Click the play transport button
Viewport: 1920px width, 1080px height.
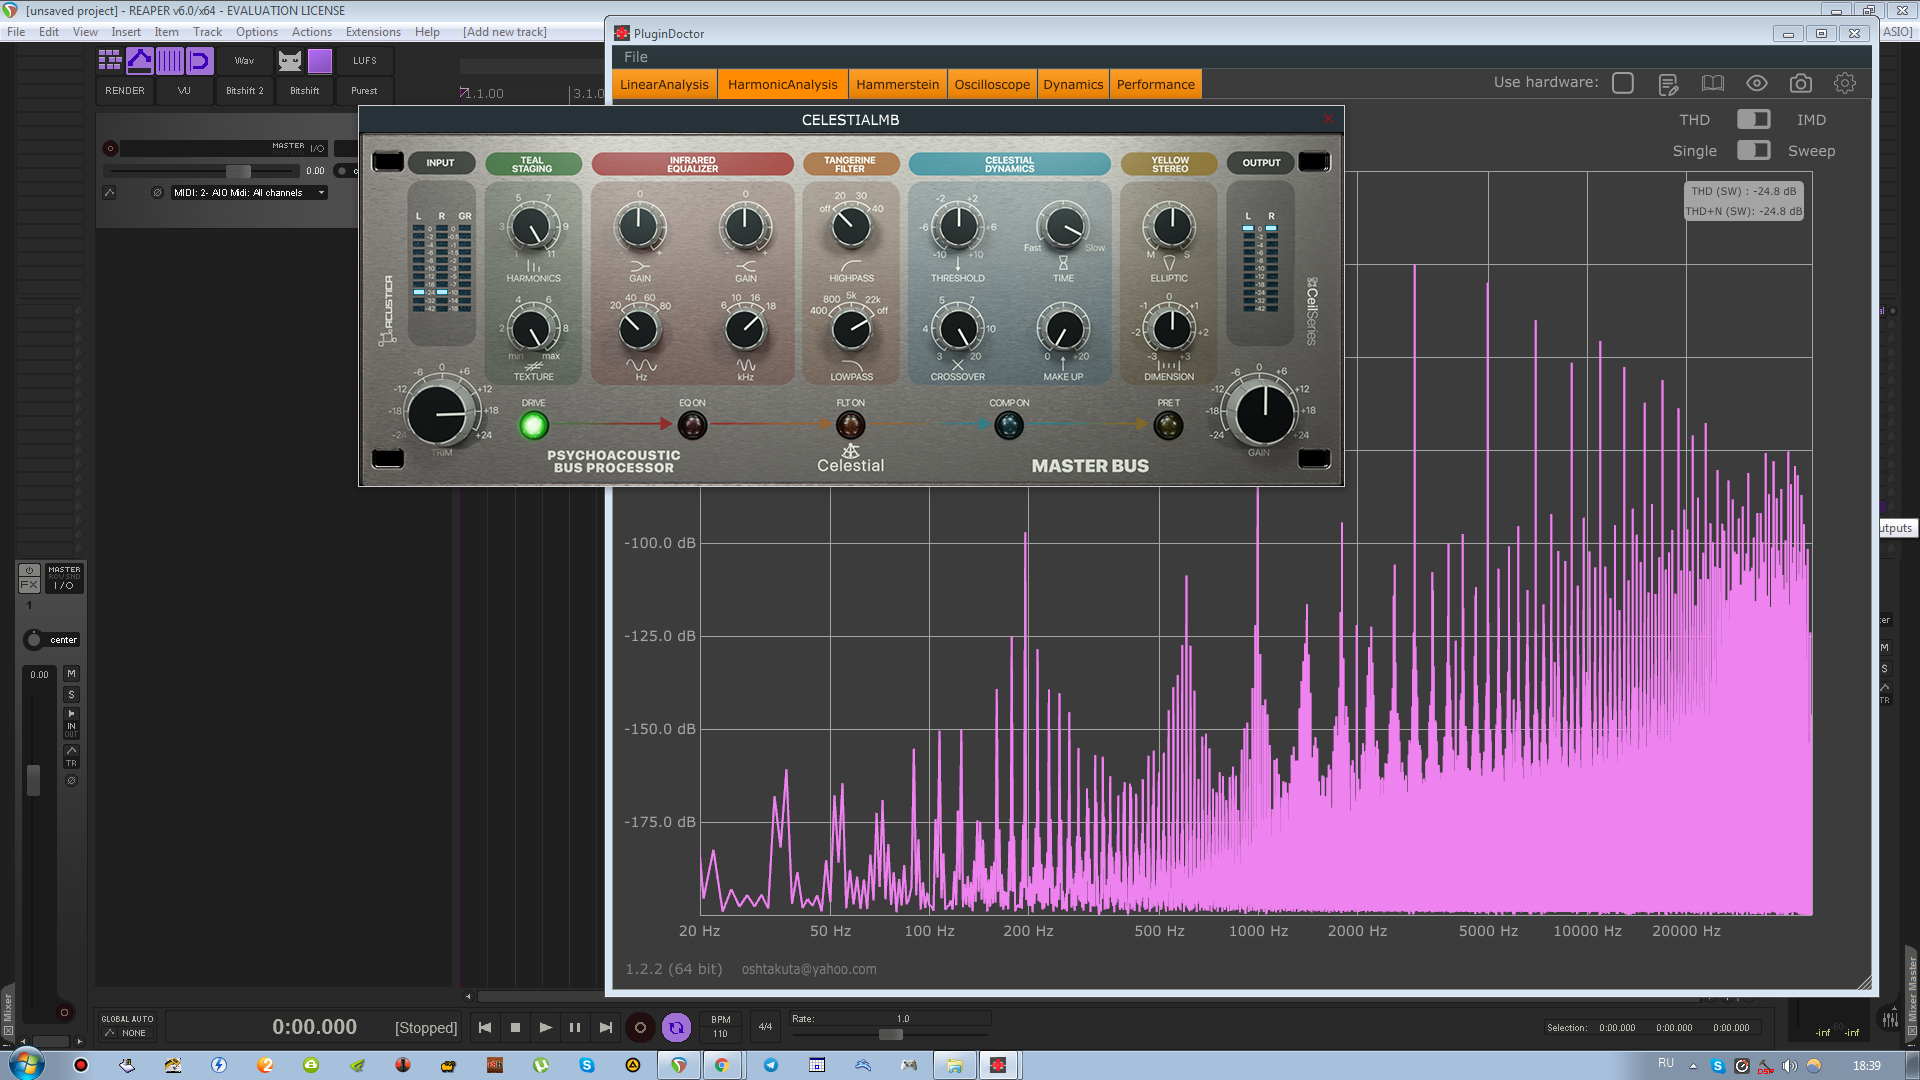tap(545, 1027)
